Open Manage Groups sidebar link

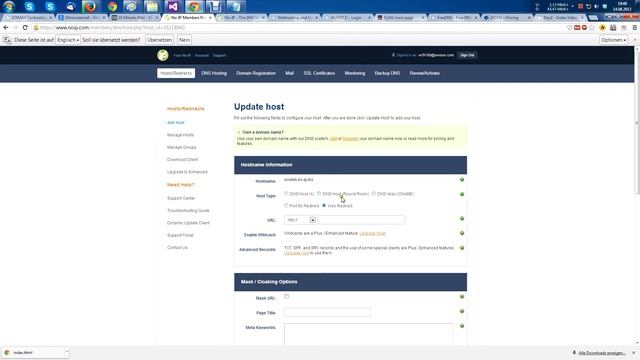coord(182,147)
